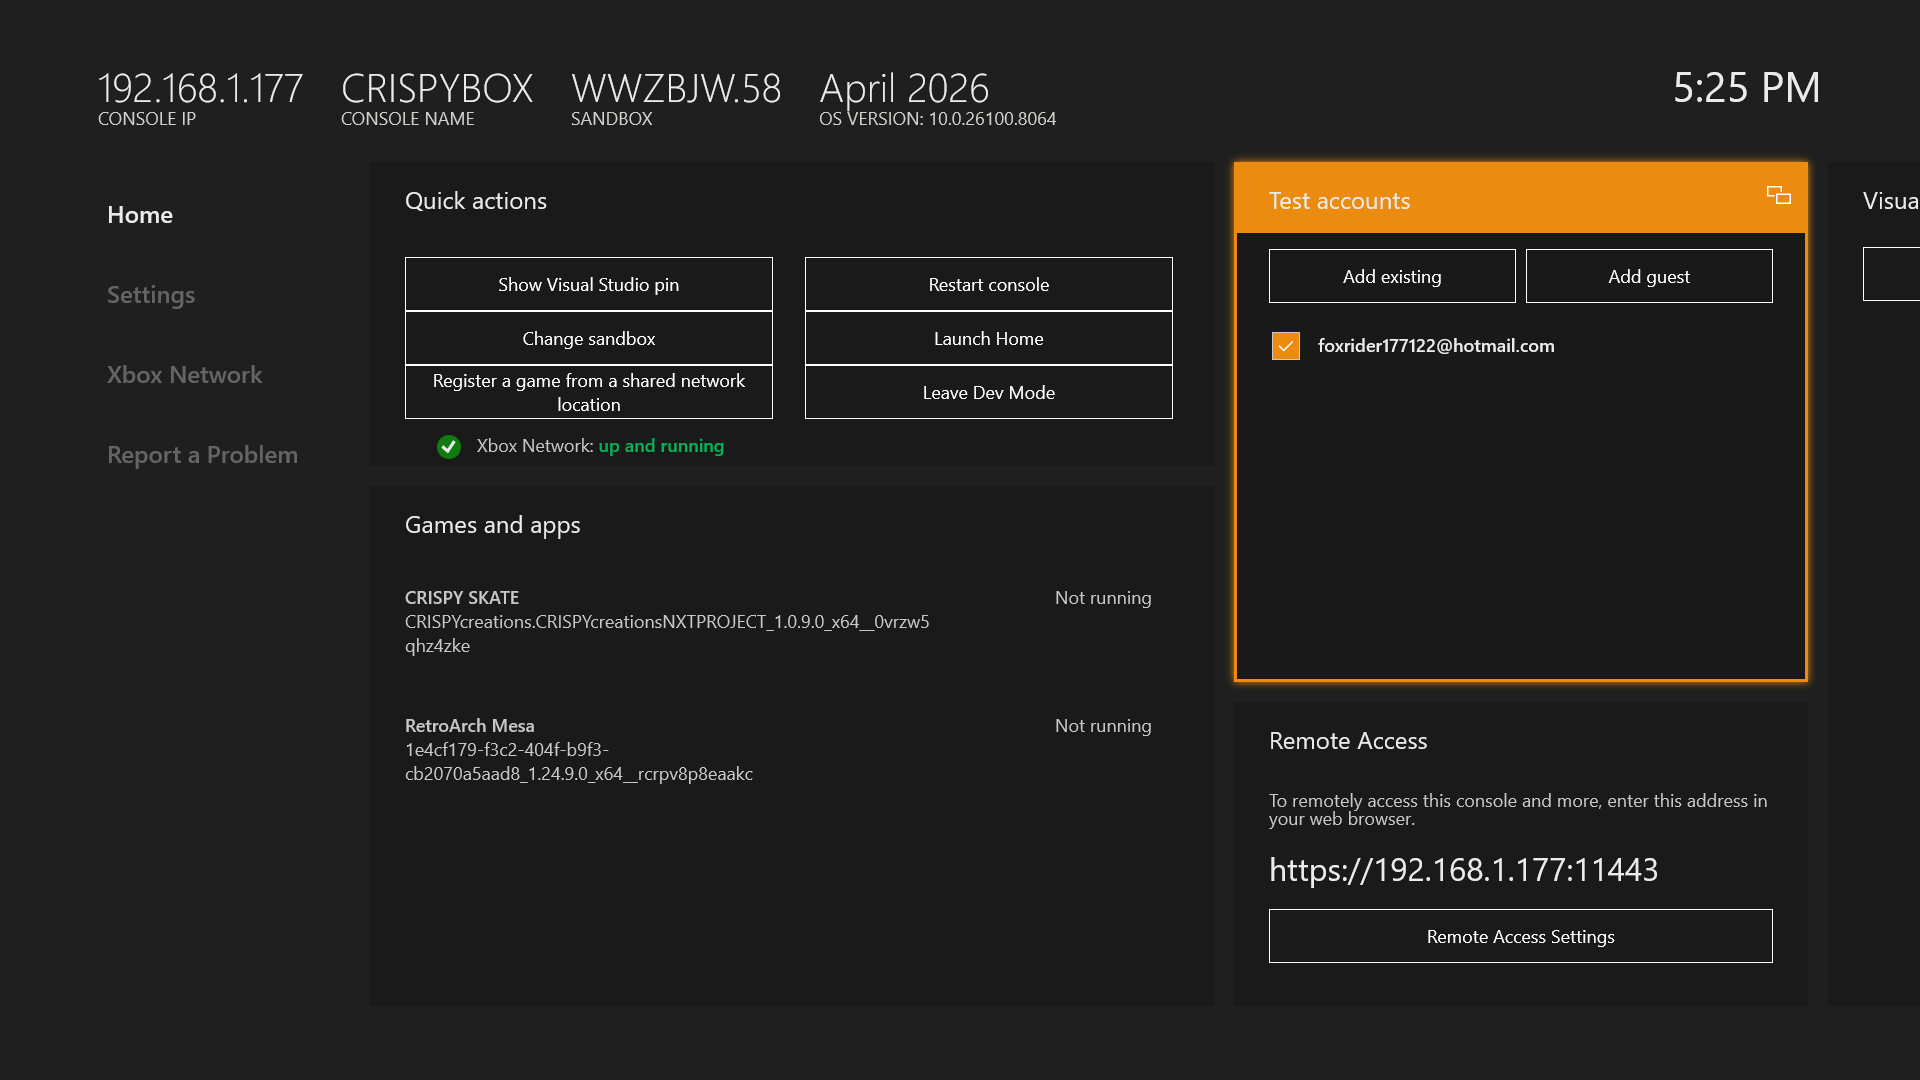The height and width of the screenshot is (1080, 1920).
Task: Open Remote Access Settings
Action: coord(1521,936)
